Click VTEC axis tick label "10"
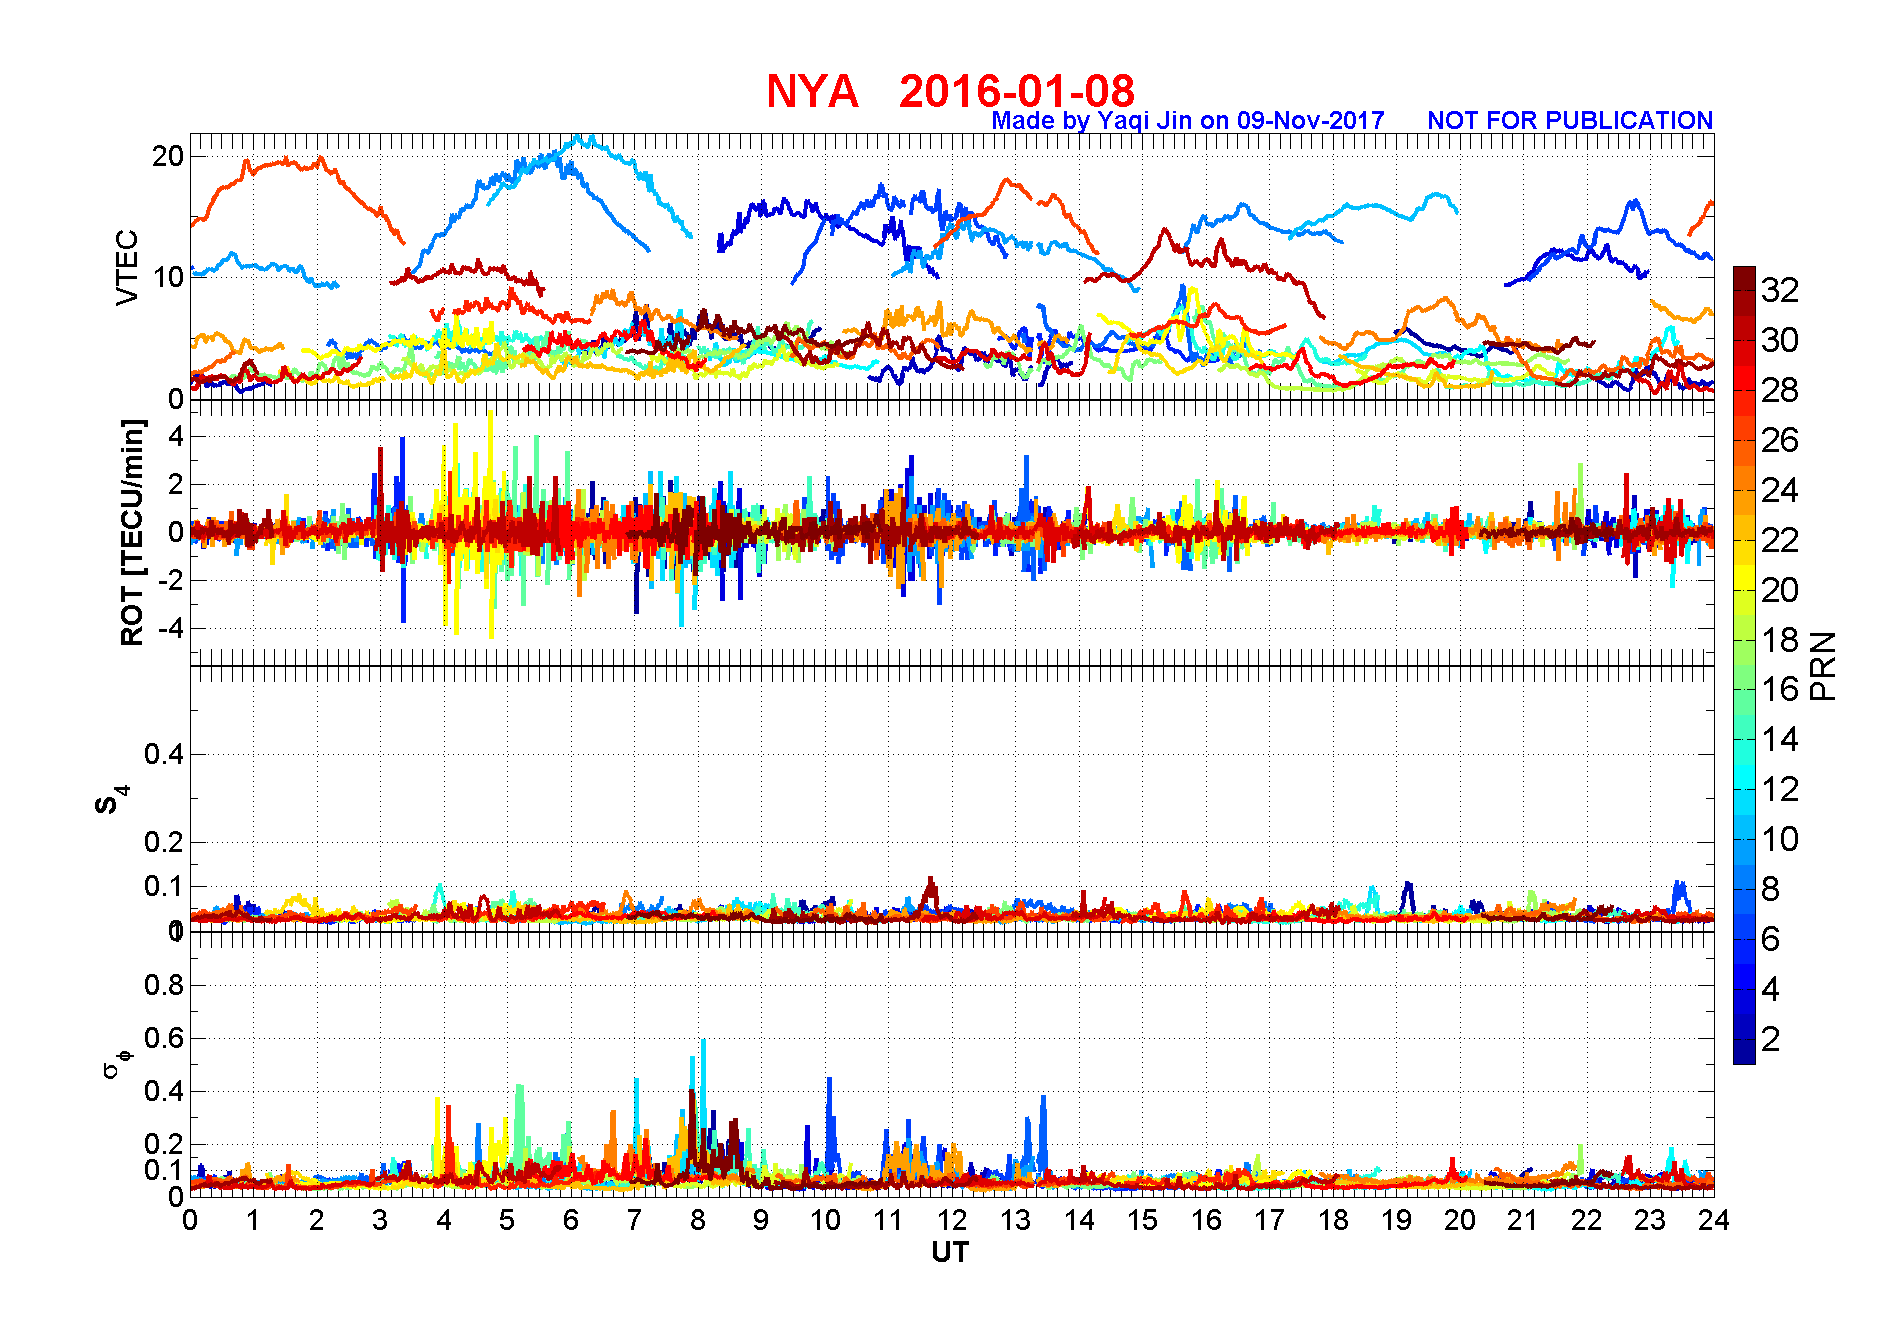The width and height of the screenshot is (1904, 1330). click(168, 277)
